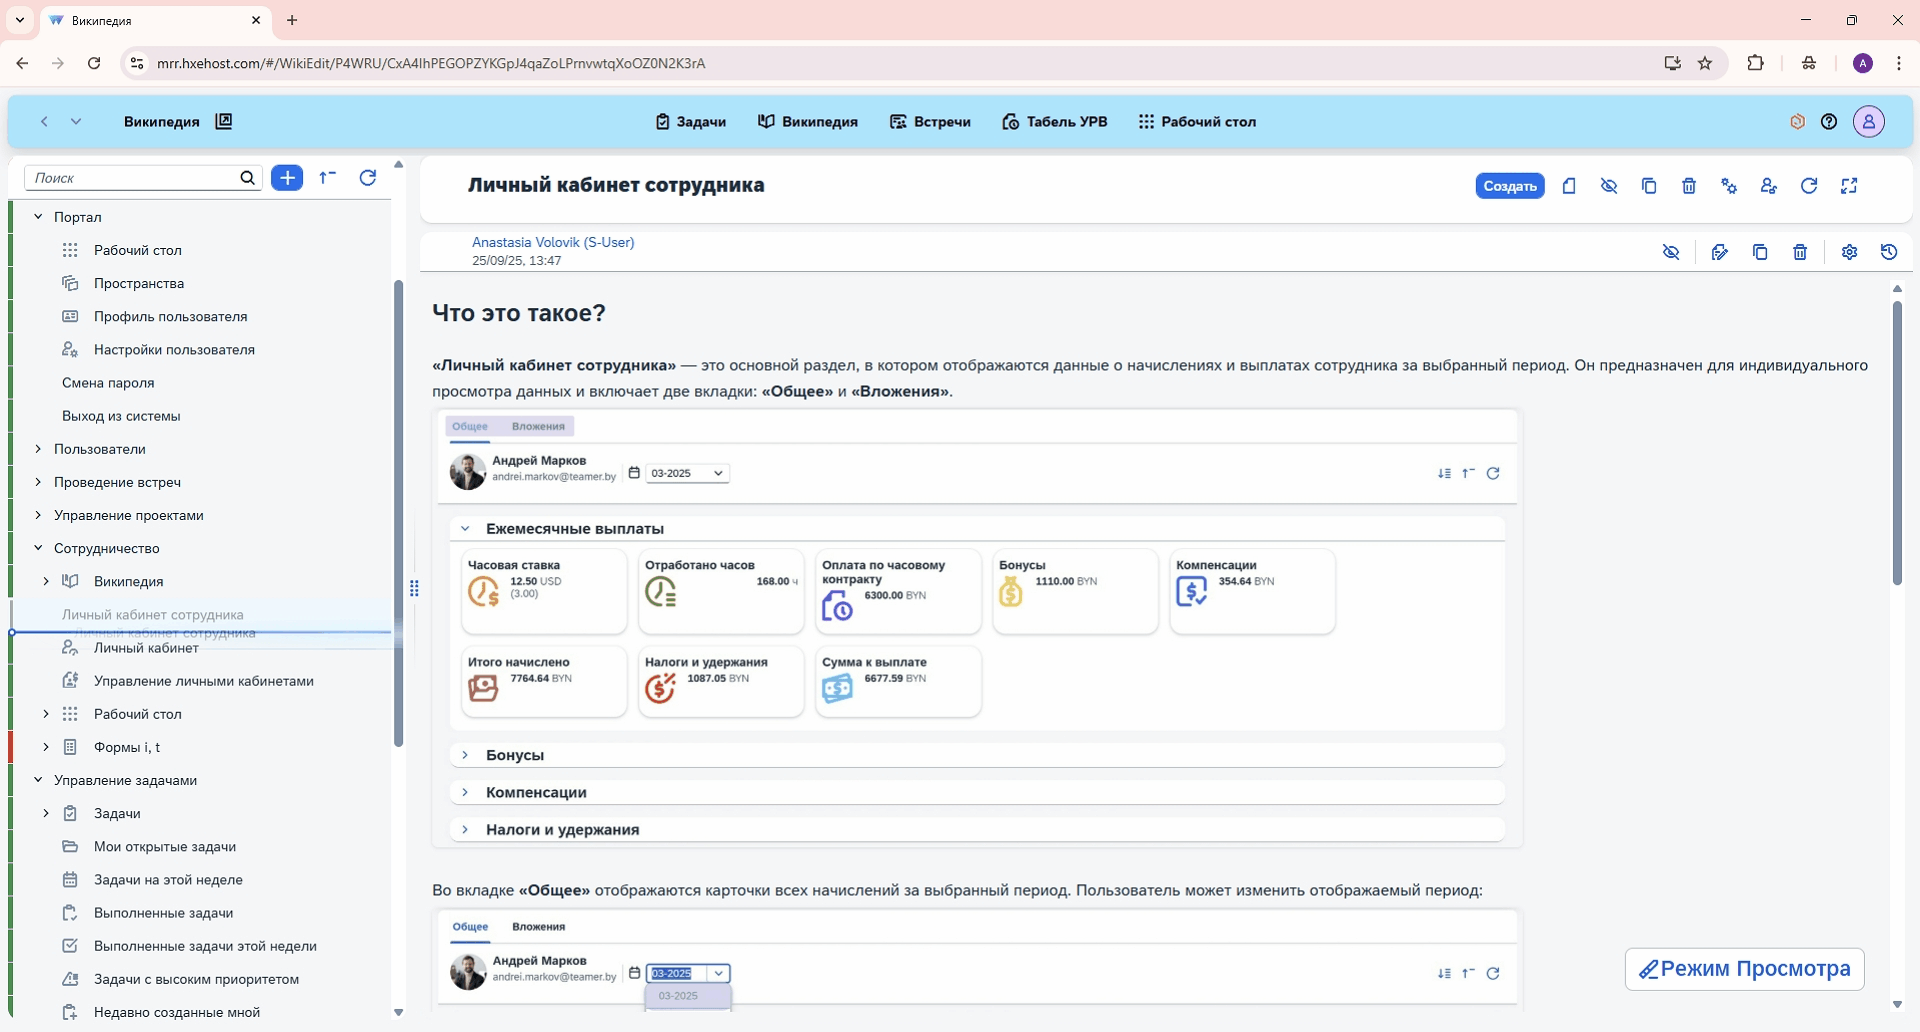Open article revision history icon
The width and height of the screenshot is (1920, 1032).
[1889, 252]
